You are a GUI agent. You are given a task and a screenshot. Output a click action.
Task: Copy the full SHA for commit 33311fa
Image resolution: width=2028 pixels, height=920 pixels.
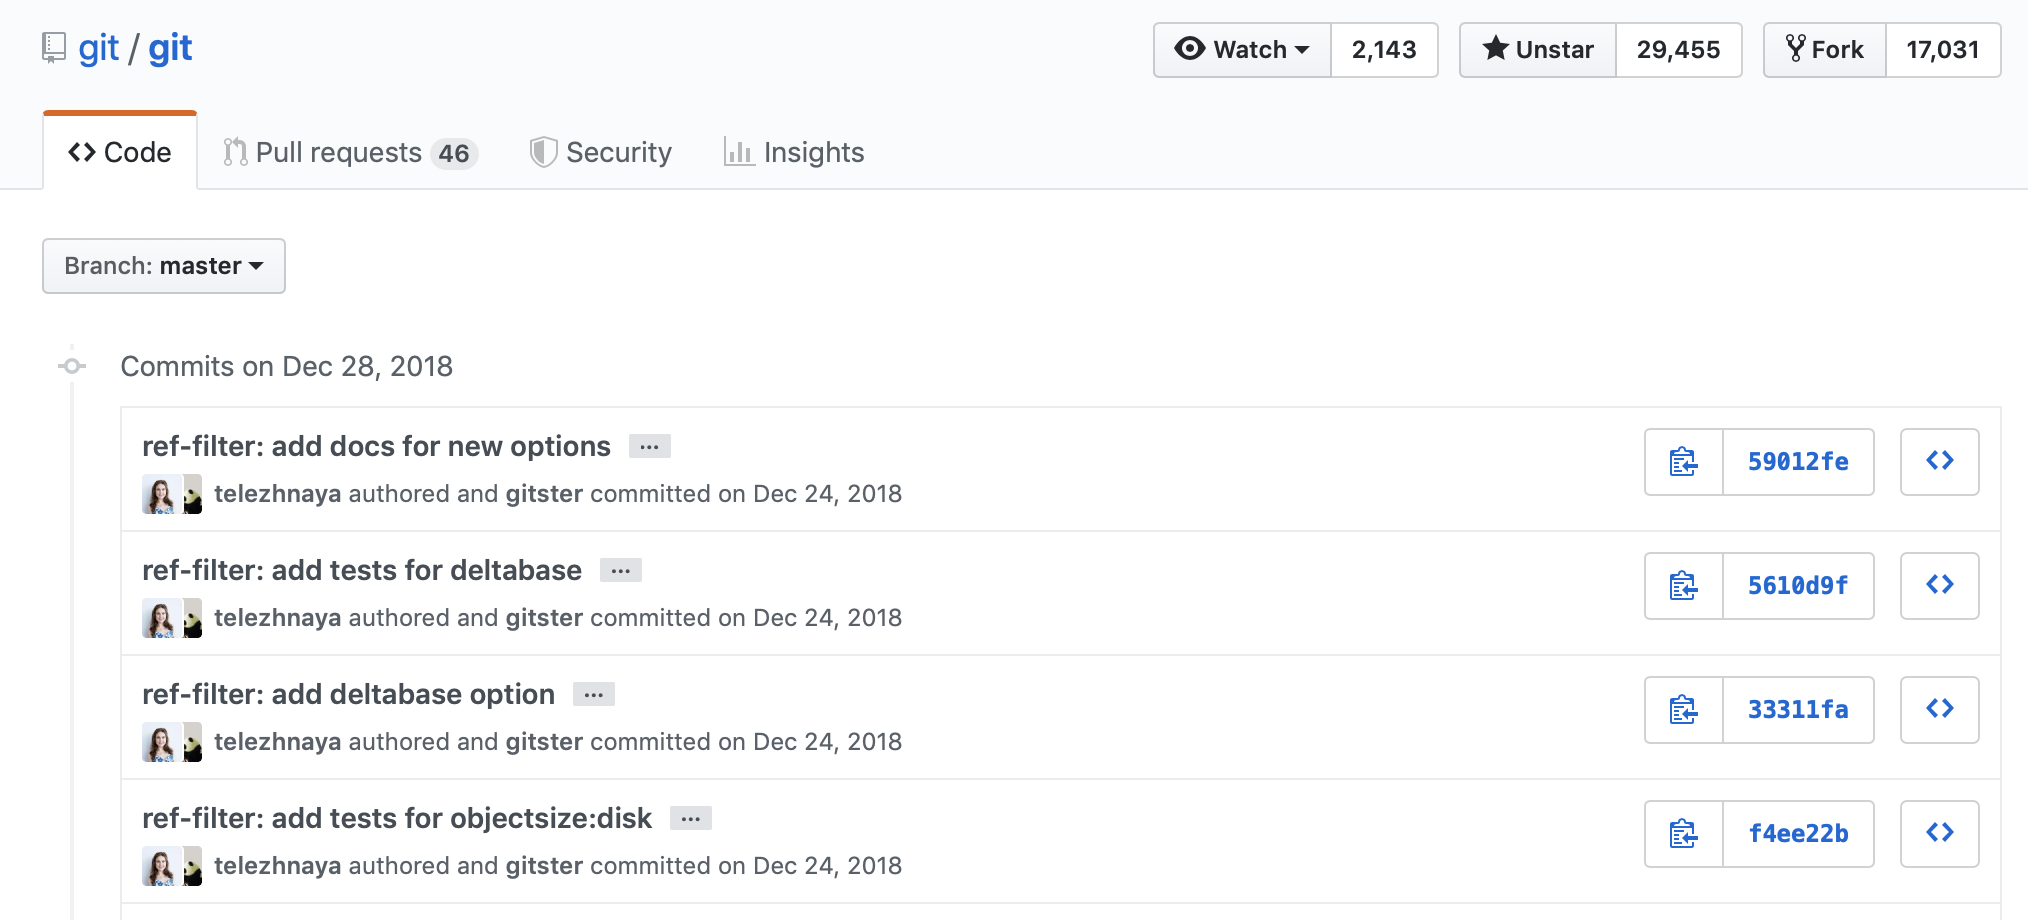tap(1684, 710)
